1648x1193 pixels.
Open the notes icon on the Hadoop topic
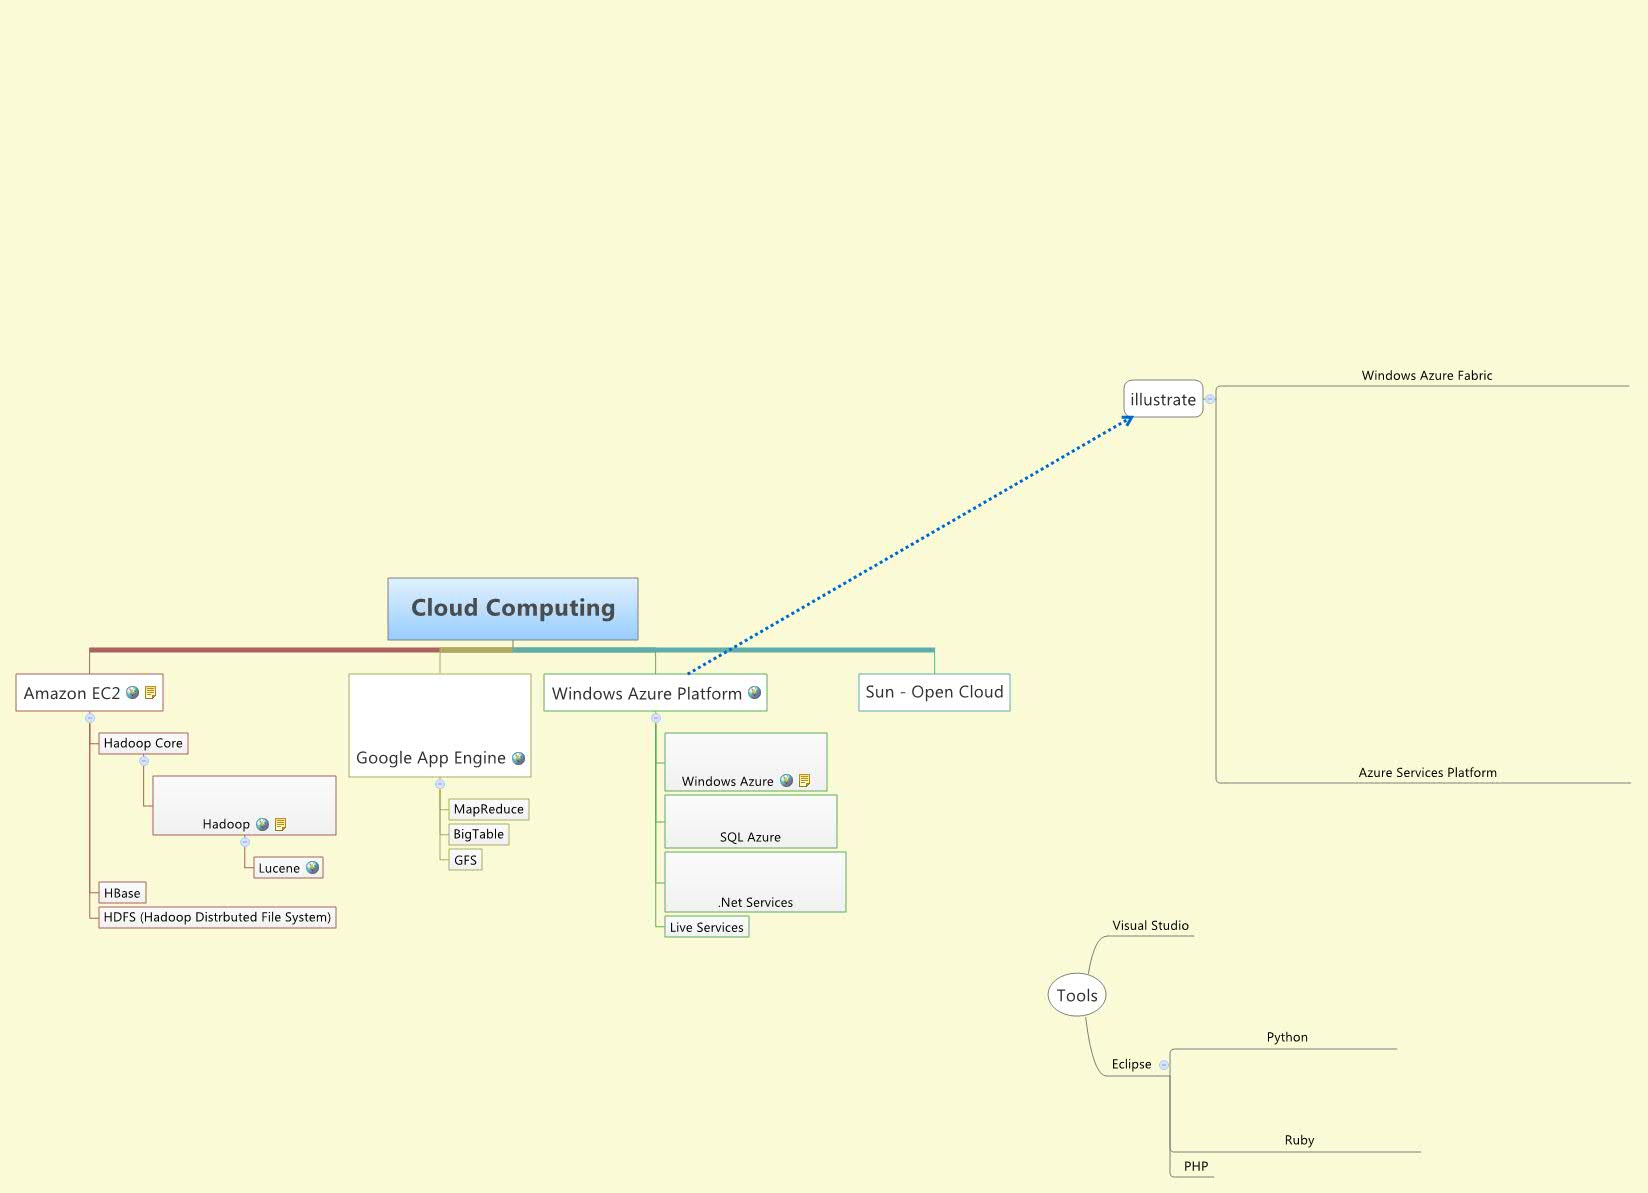pos(281,824)
